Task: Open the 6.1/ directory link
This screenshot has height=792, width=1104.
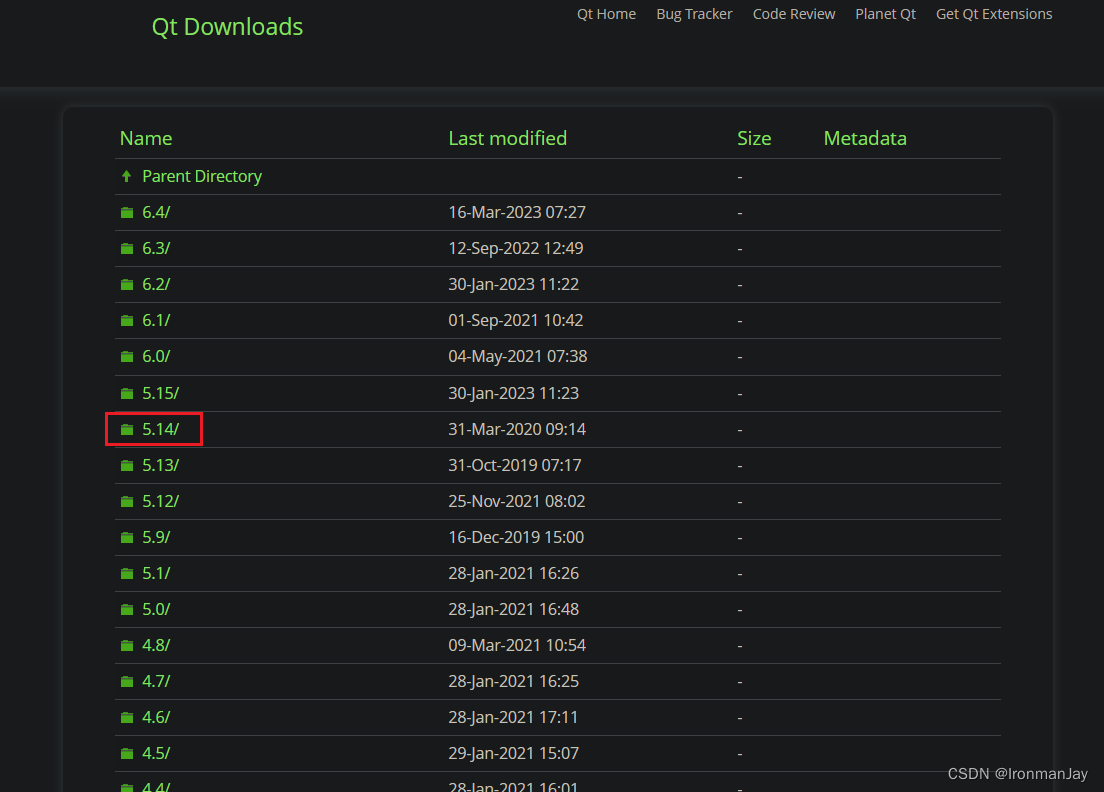Action: [156, 320]
